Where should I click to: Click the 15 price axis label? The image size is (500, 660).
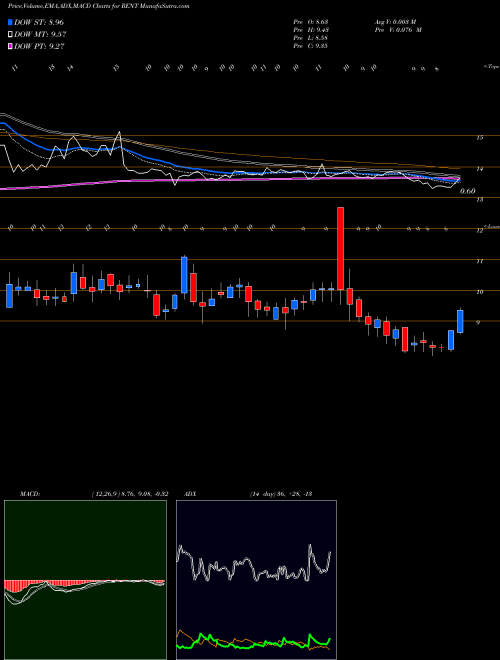(479, 138)
